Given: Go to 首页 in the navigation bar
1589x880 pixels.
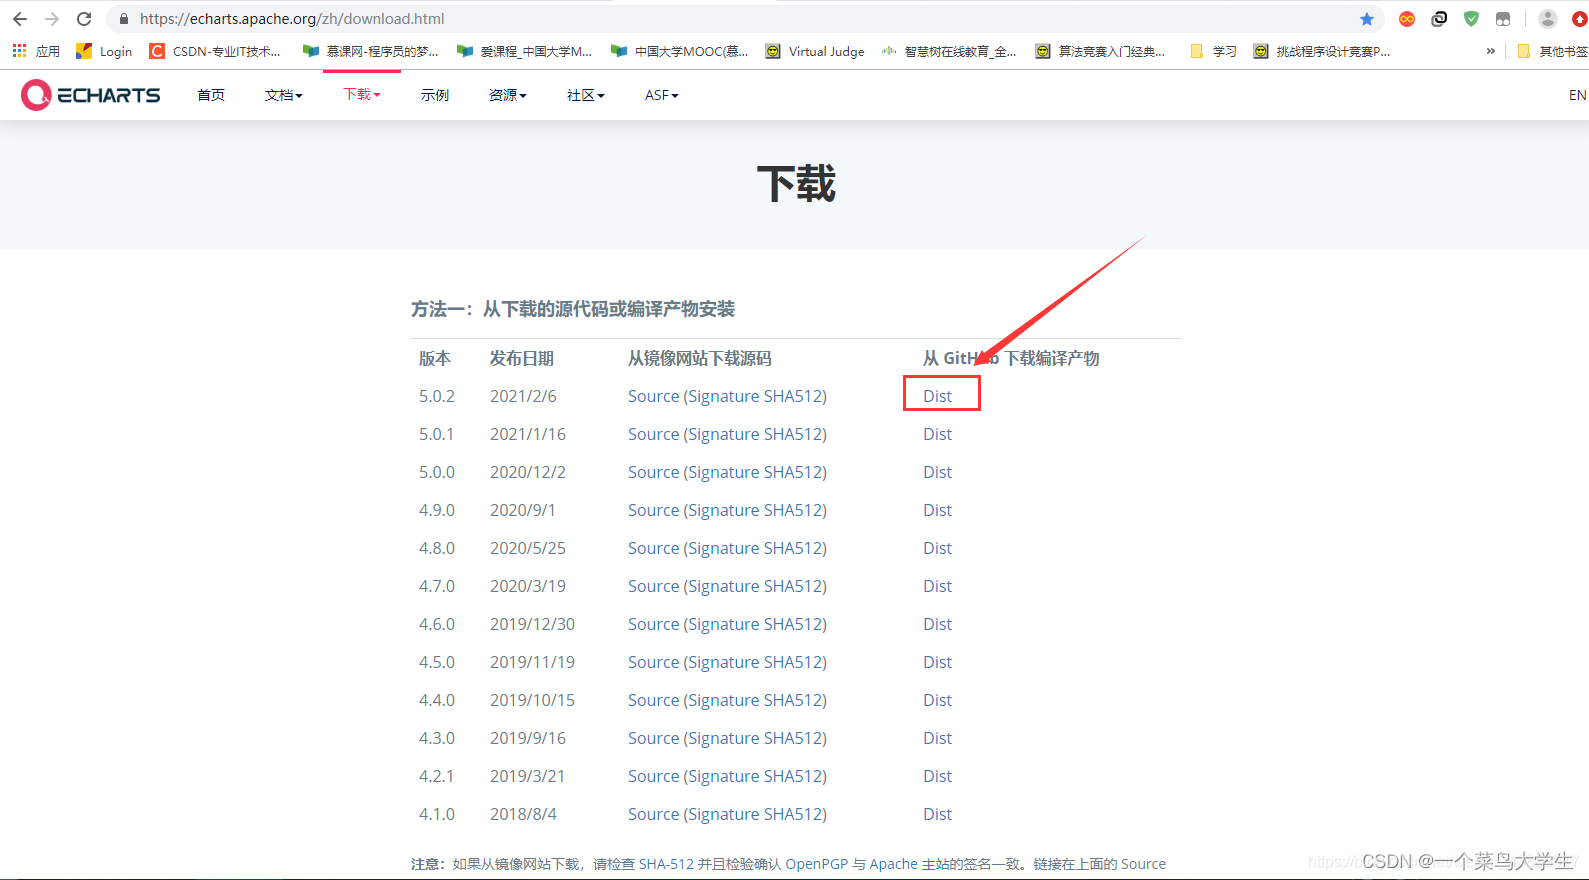Looking at the screenshot, I should 211,95.
